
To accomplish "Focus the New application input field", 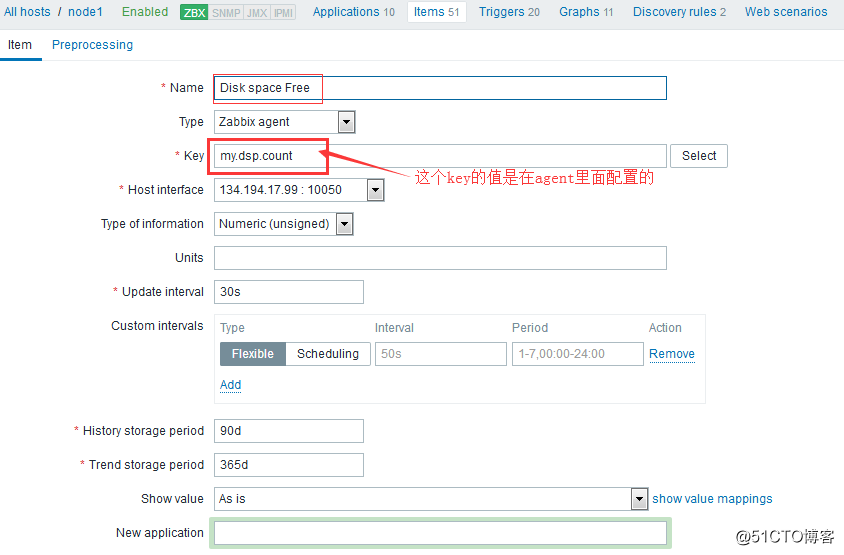I will [x=440, y=533].
